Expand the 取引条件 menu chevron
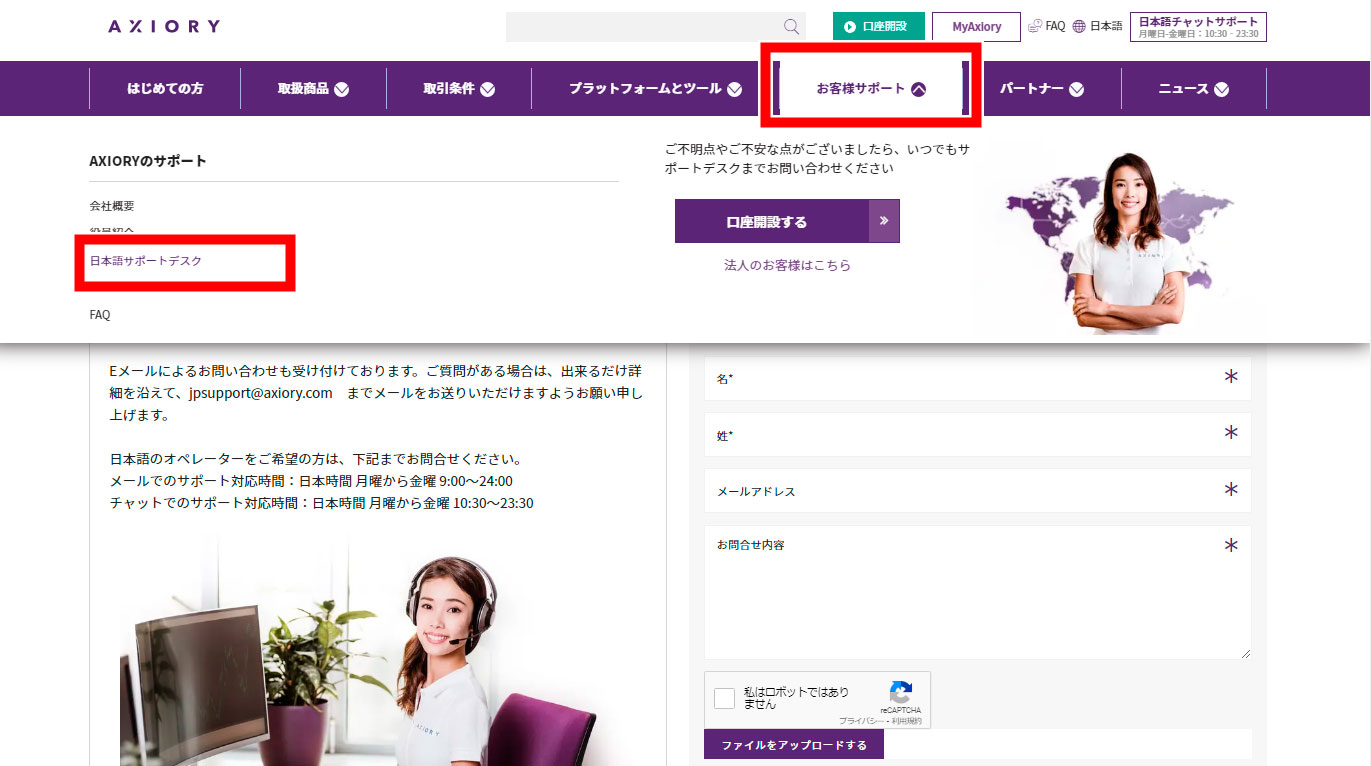Image resolution: width=1371 pixels, height=766 pixels. coord(488,89)
